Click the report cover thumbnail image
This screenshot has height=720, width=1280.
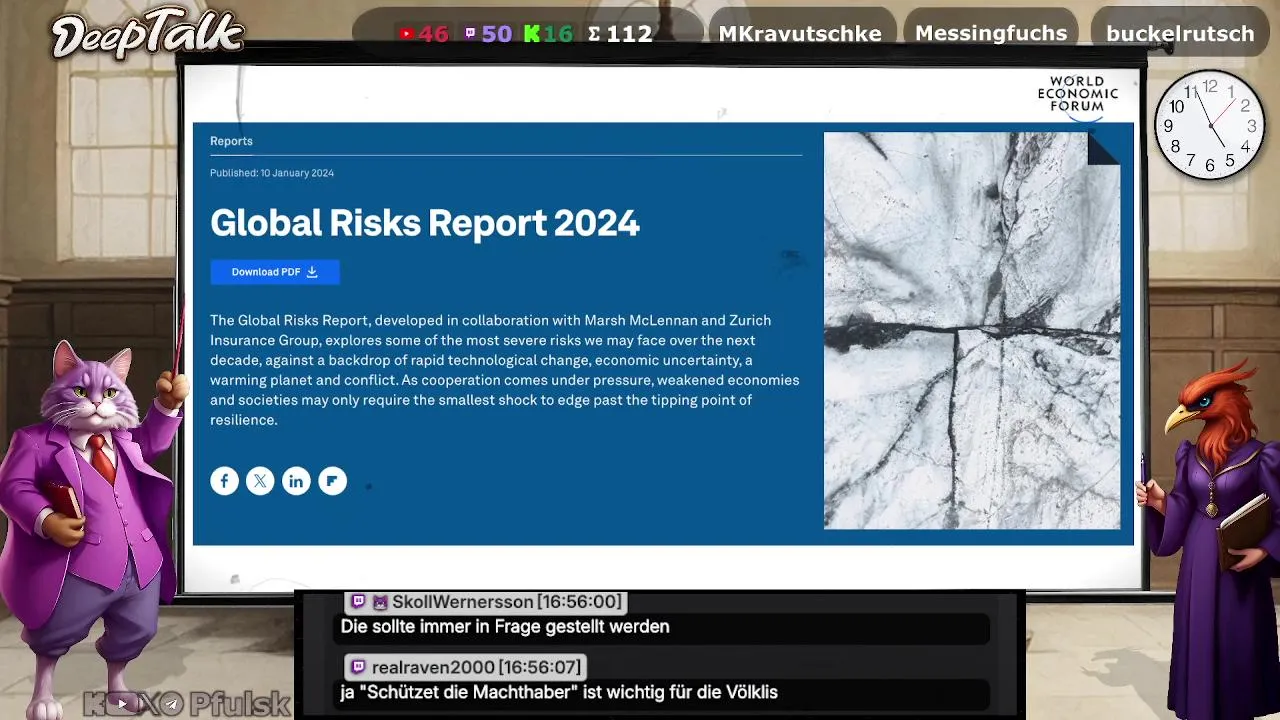[x=972, y=330]
